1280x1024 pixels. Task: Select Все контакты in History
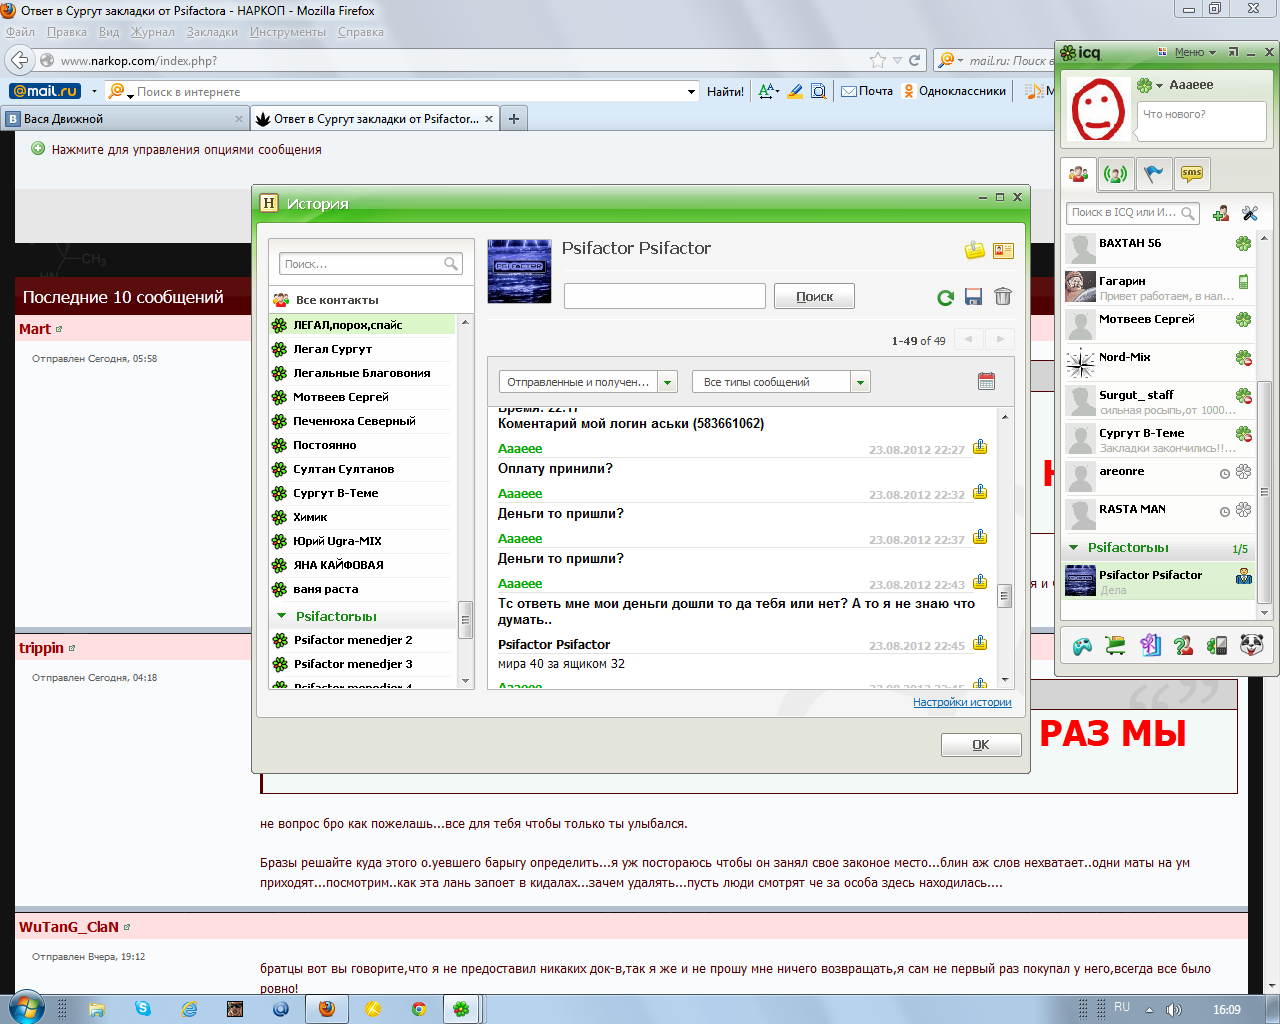tap(371, 299)
